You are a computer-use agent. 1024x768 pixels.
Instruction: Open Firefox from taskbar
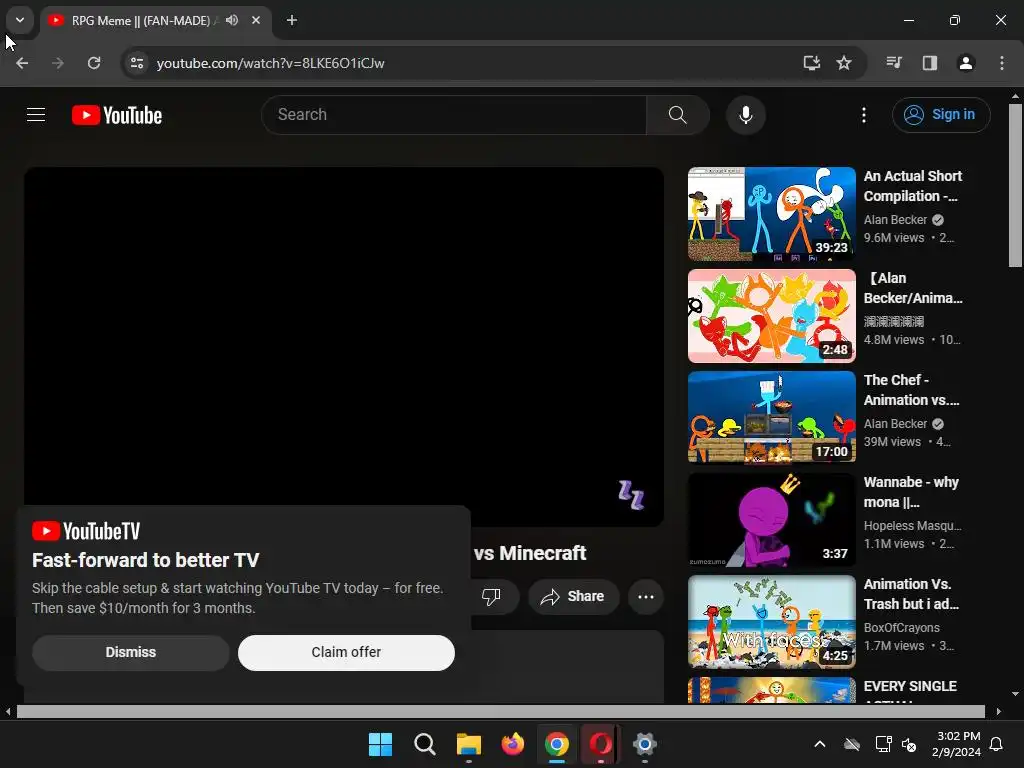[x=513, y=744]
